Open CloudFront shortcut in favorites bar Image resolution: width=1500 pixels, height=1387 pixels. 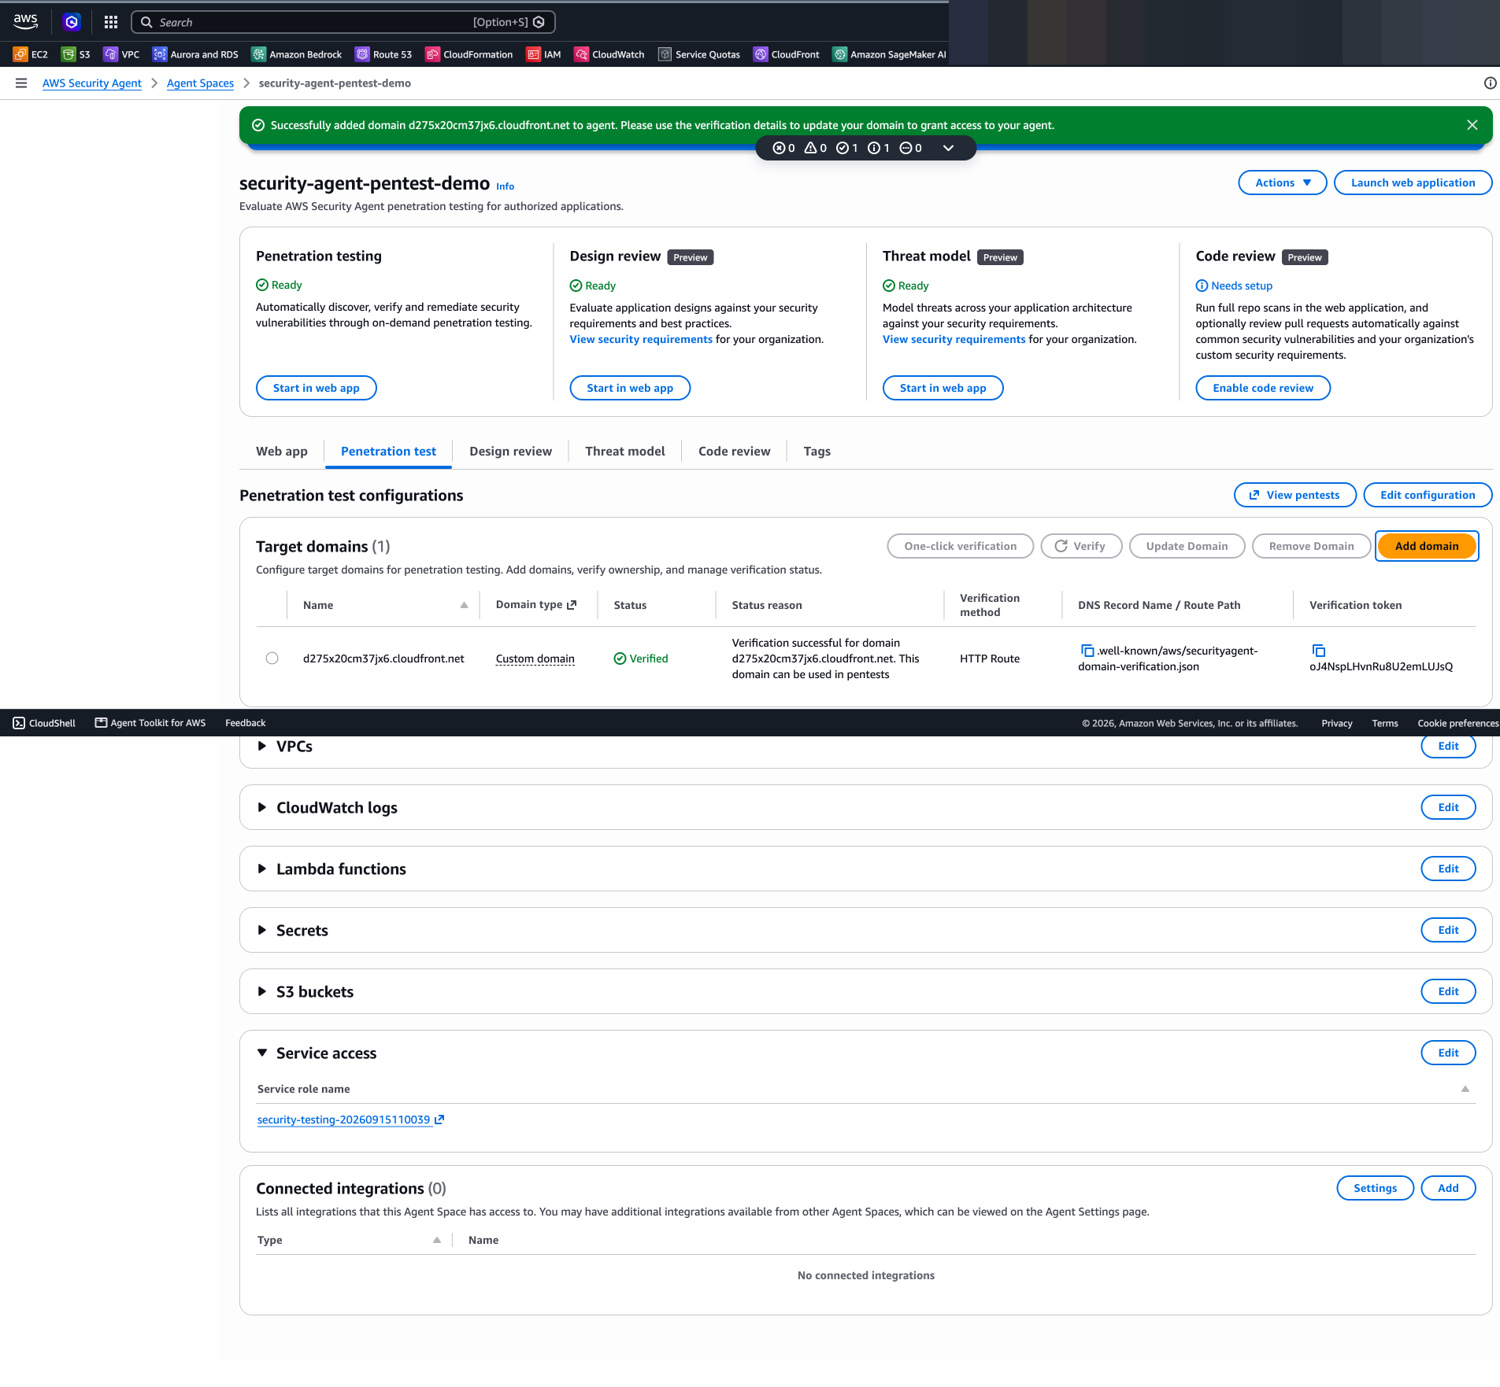click(x=786, y=54)
